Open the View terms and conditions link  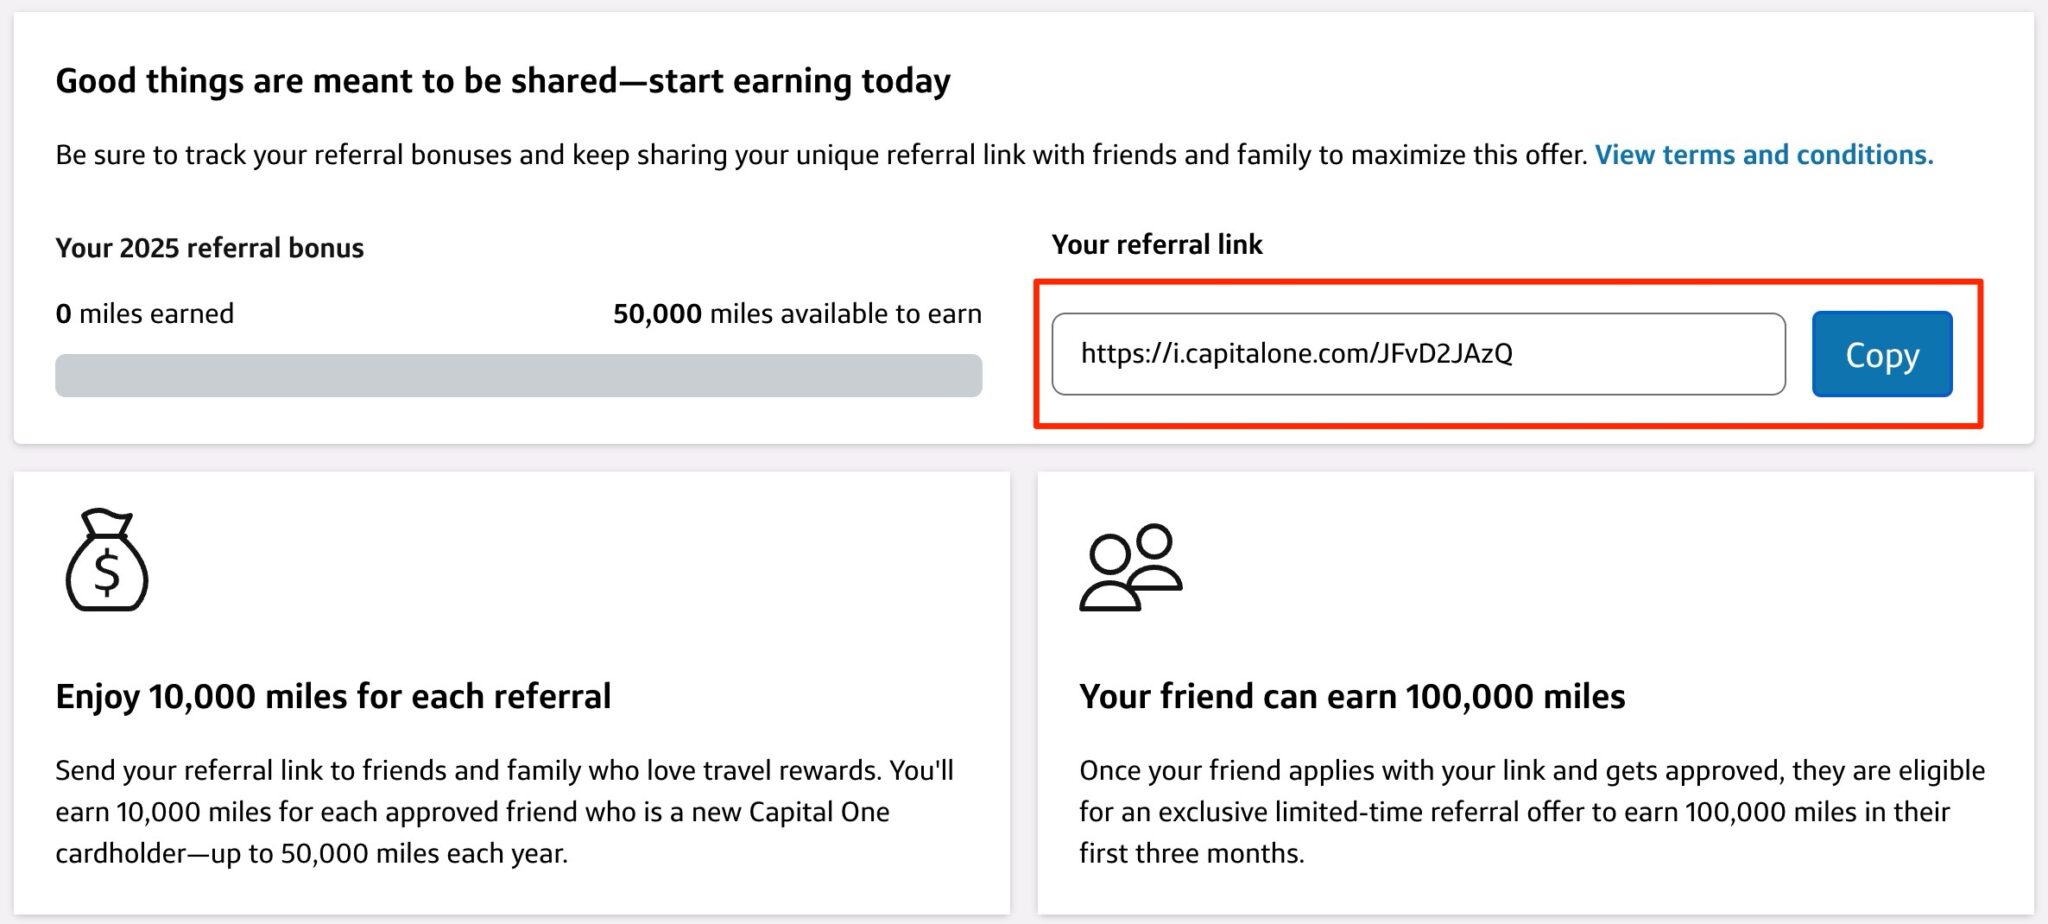pyautogui.click(x=1766, y=155)
